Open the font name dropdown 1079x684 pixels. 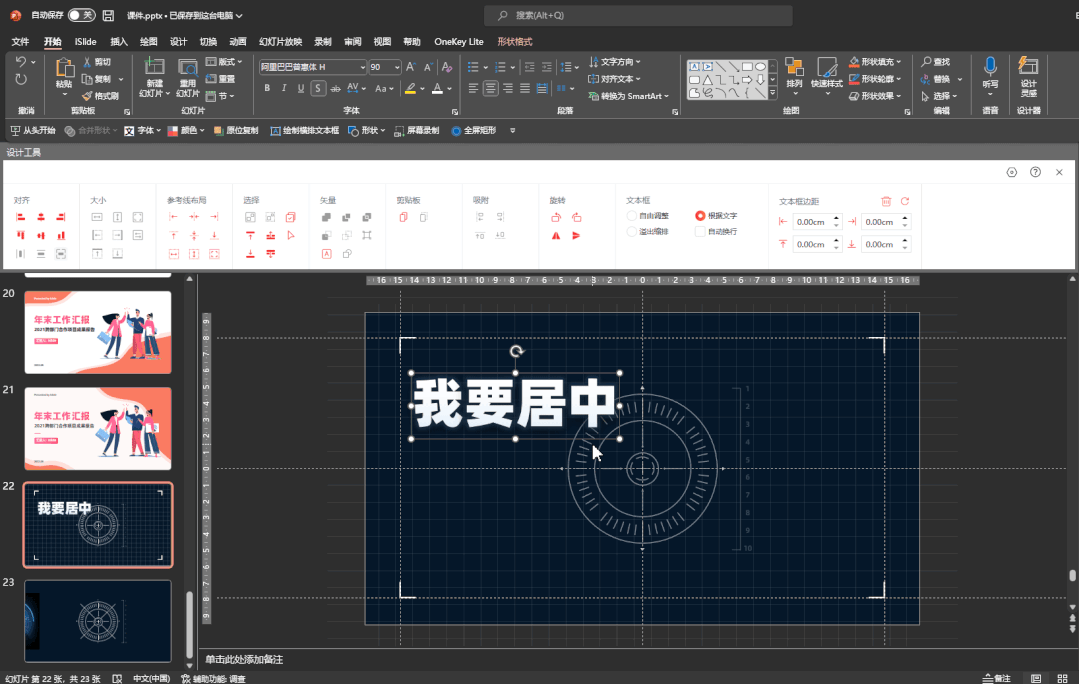(x=362, y=67)
